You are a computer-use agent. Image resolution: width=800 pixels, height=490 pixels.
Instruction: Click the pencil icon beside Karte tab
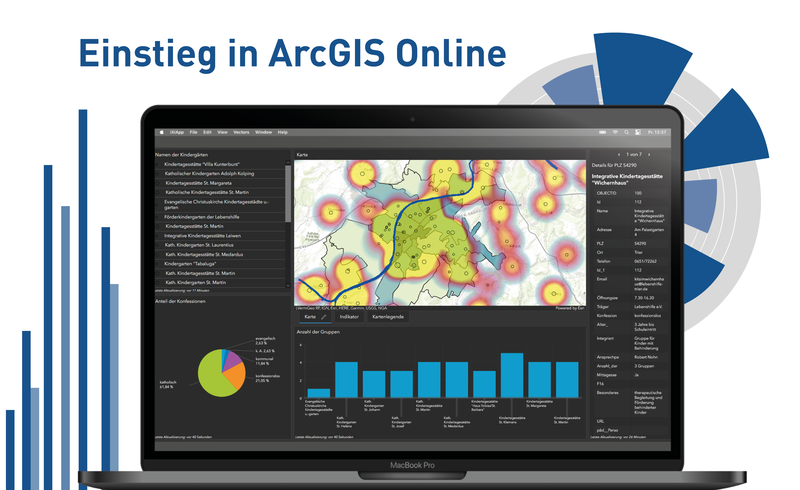(323, 317)
